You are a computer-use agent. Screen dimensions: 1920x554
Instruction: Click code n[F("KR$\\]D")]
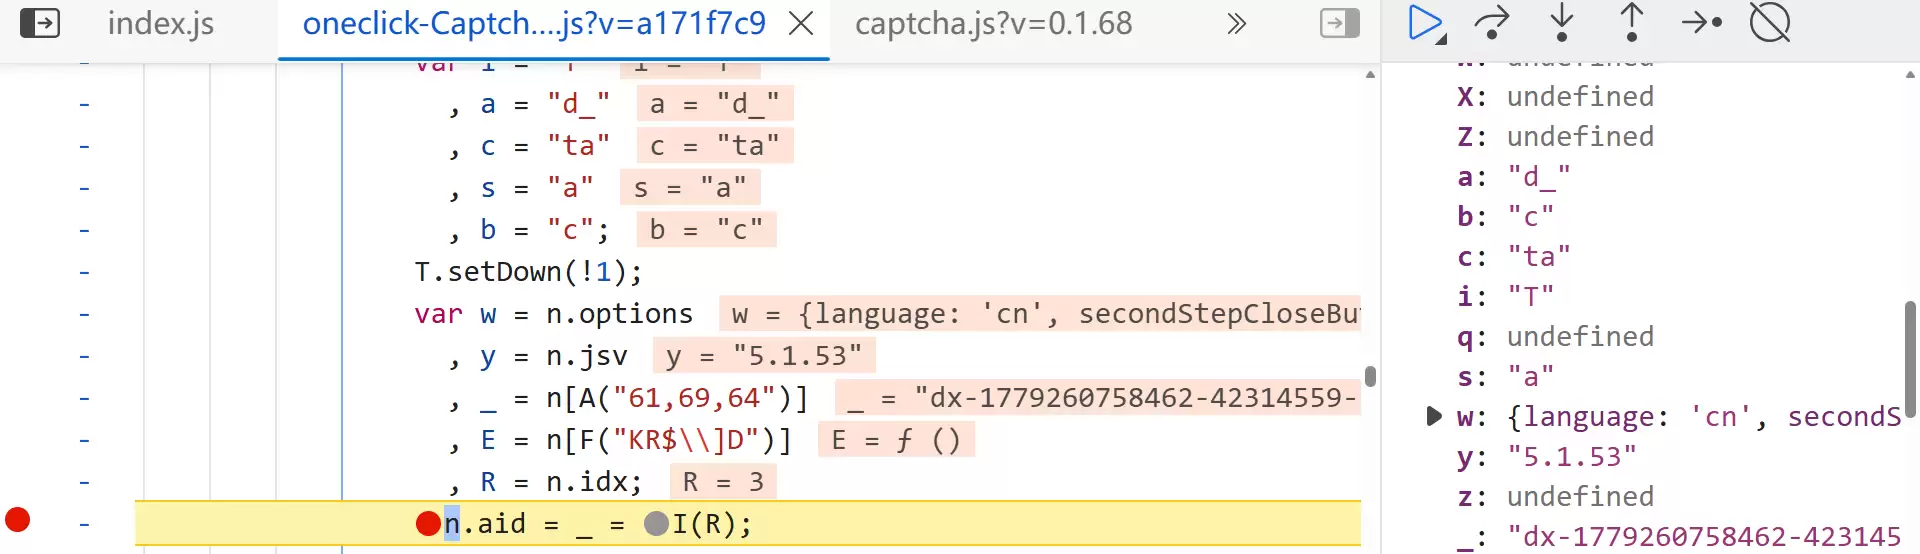(669, 440)
